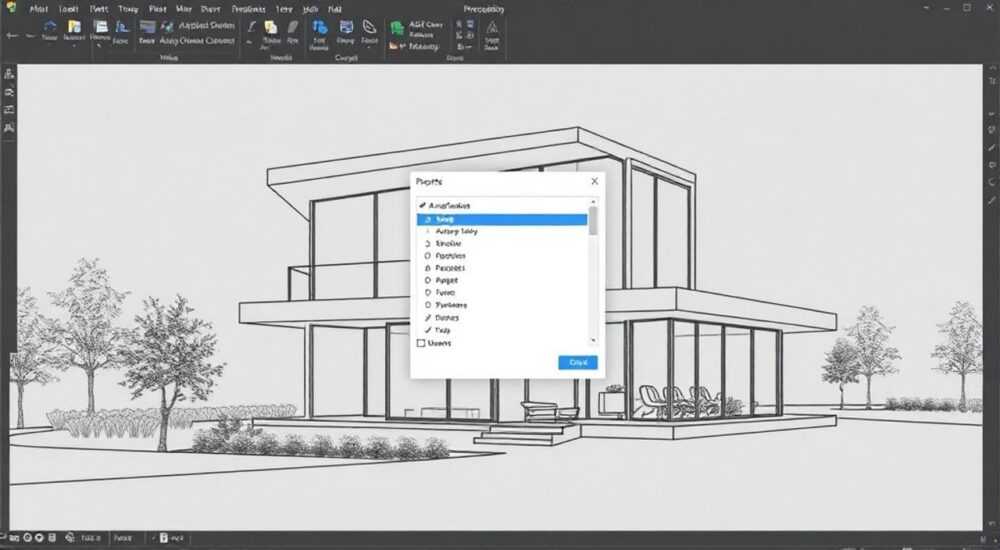Click the yellow document icon in the ribbon

coord(75,27)
